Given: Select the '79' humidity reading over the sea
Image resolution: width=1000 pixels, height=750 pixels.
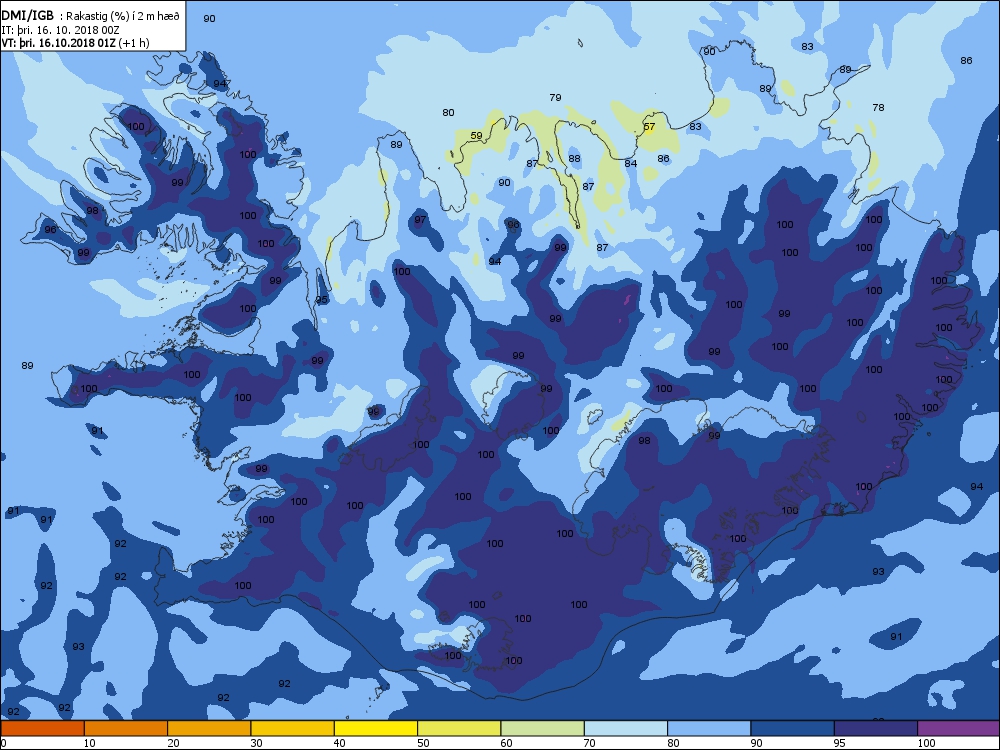Looking at the screenshot, I should 555,98.
